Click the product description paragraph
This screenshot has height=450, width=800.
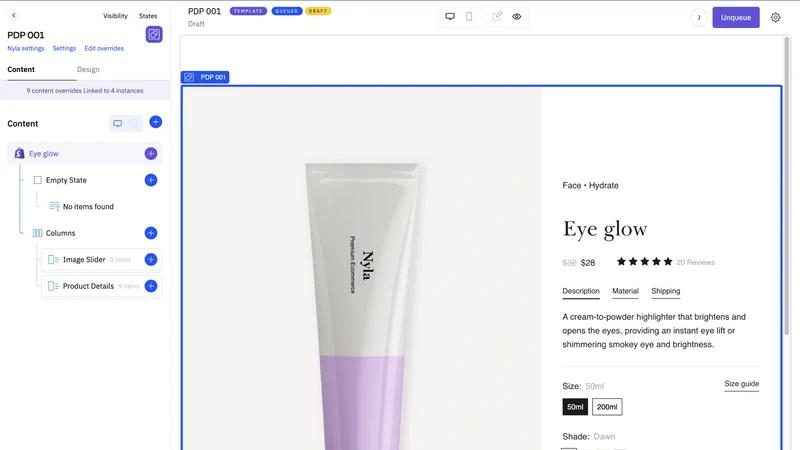[x=654, y=331]
